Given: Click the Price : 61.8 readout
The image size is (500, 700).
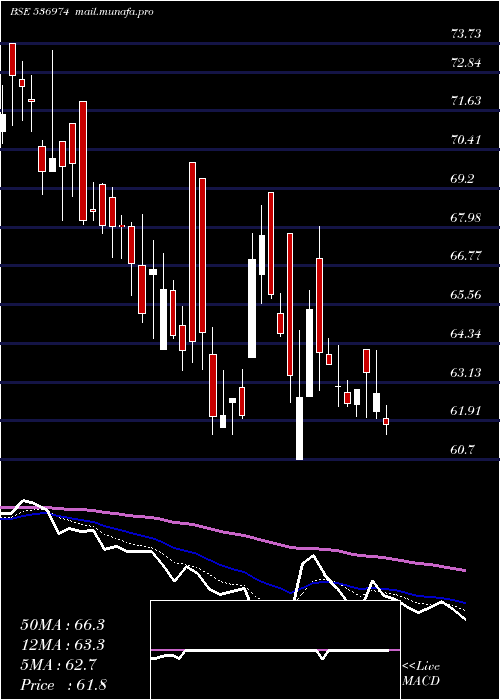Looking at the screenshot, I should [x=63, y=685].
